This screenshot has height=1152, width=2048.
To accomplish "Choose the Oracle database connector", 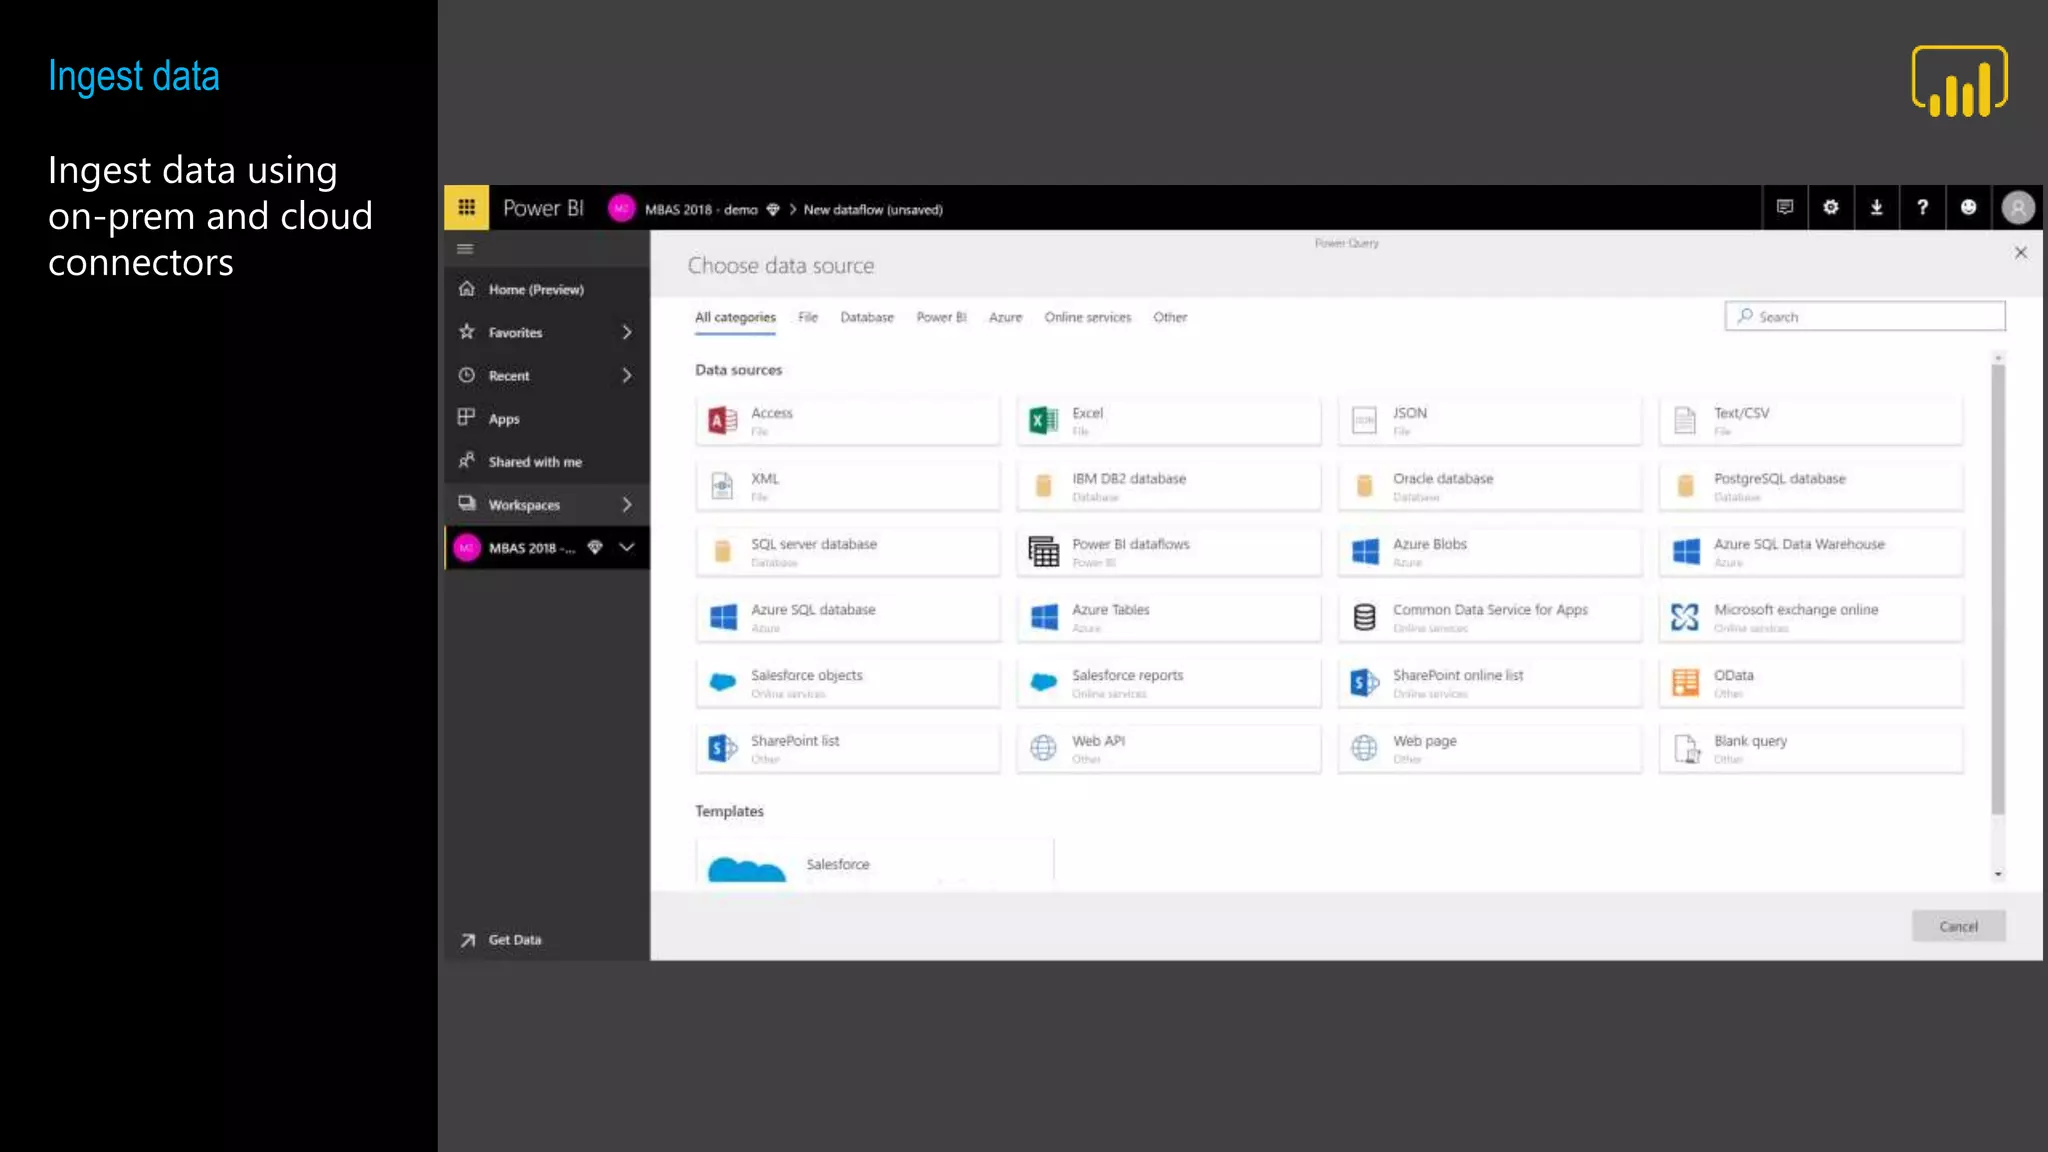I will click(1490, 486).
